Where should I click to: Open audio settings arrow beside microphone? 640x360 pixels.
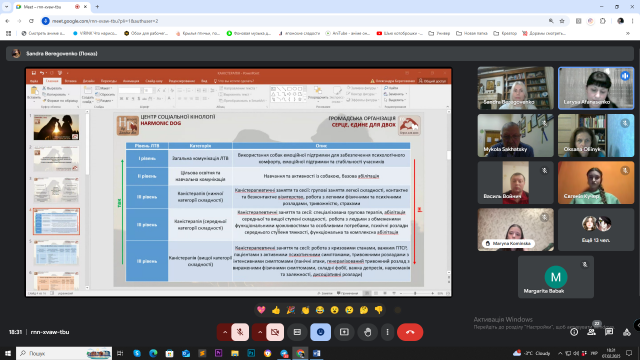(224, 332)
